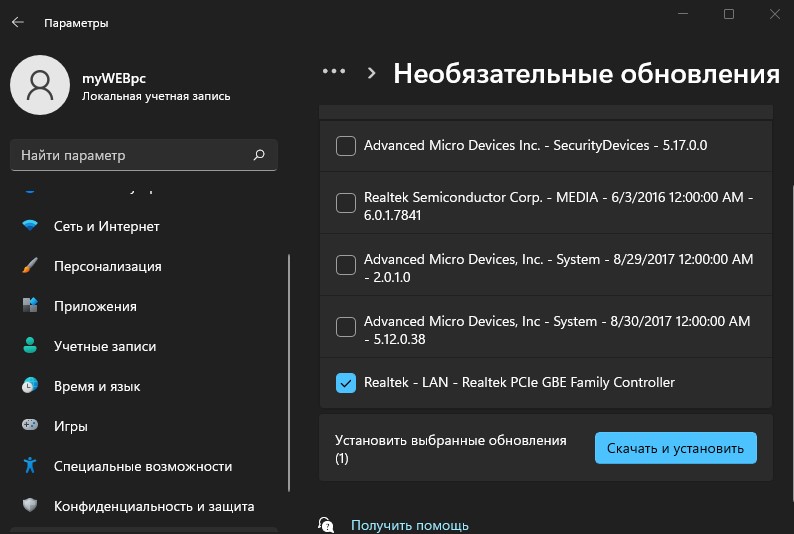Click the help icon beside Получить помощь

coord(326,525)
